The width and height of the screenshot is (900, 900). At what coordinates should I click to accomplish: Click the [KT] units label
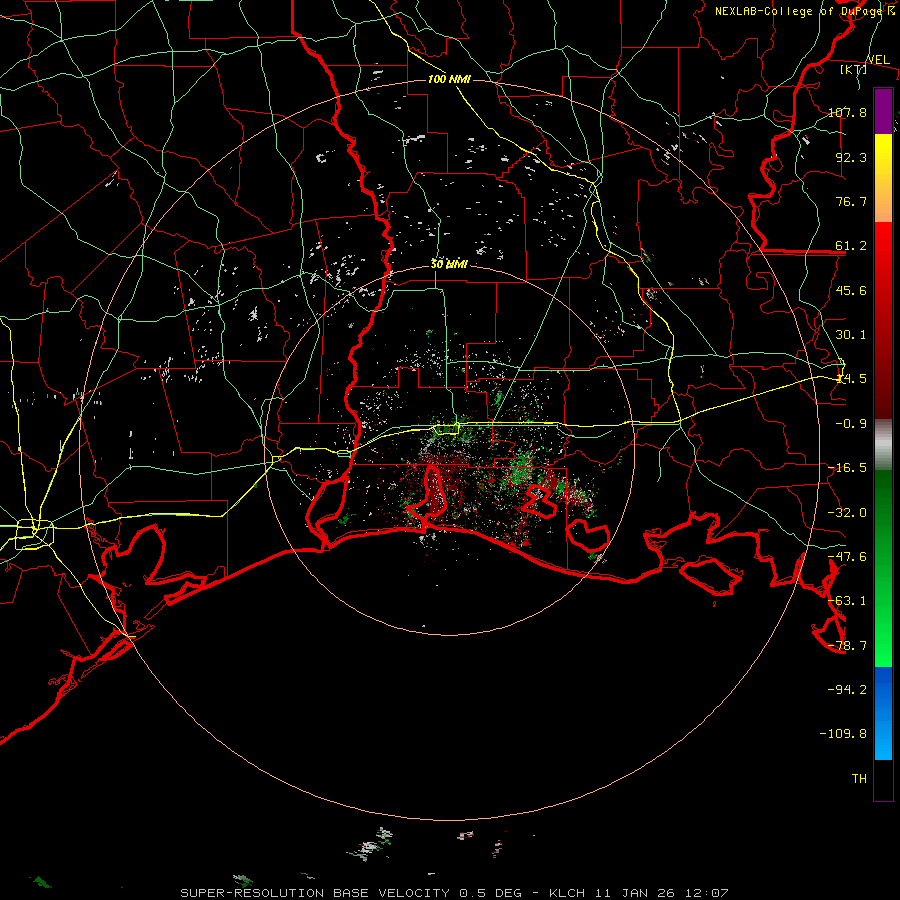pyautogui.click(x=854, y=69)
